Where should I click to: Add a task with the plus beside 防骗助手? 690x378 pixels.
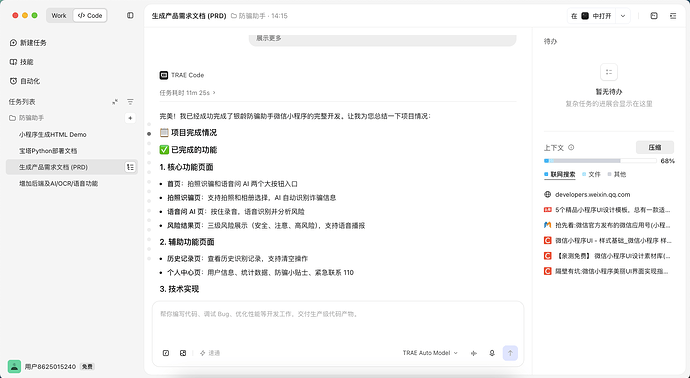pos(130,118)
